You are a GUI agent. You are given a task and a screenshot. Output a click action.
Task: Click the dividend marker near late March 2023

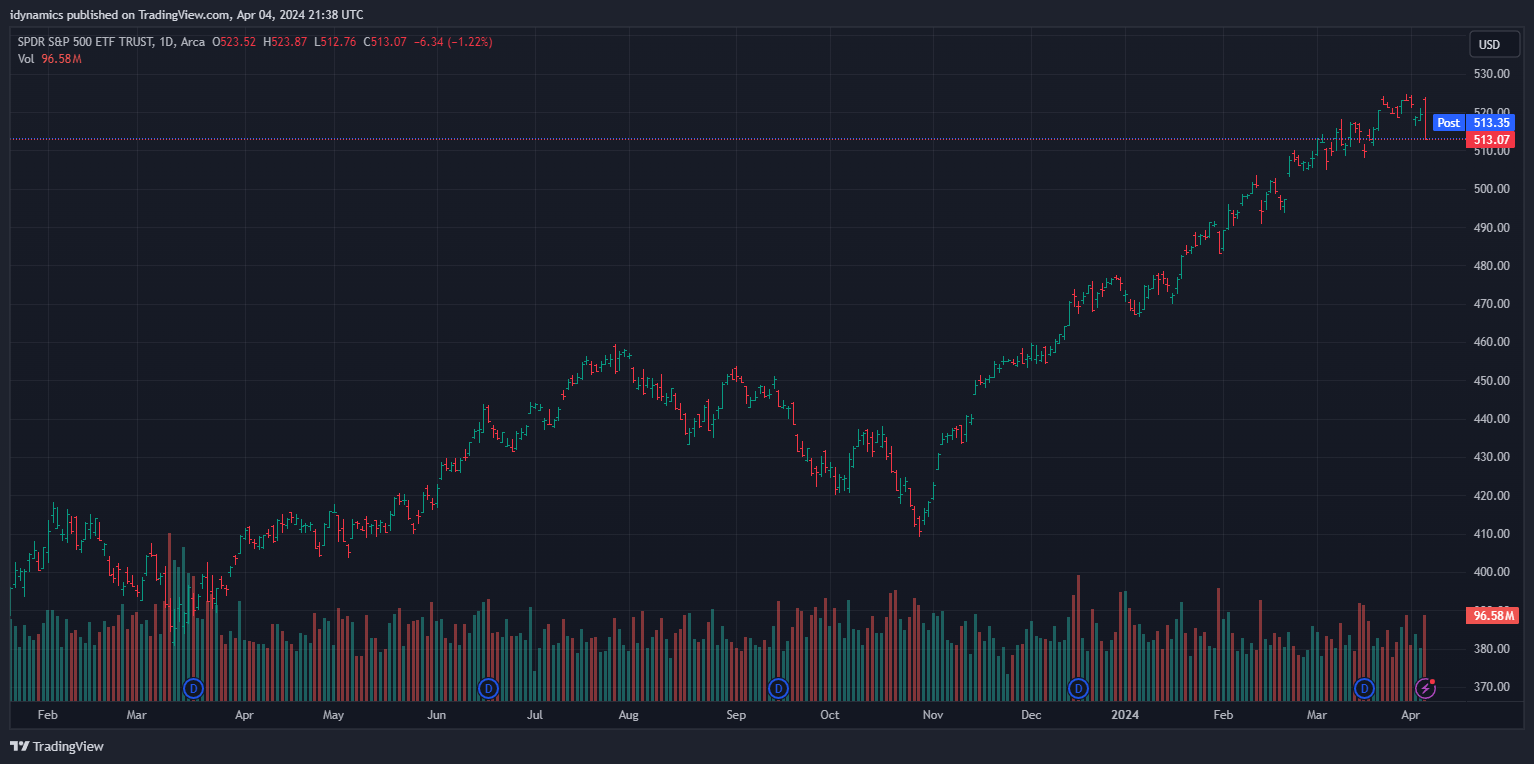(193, 688)
